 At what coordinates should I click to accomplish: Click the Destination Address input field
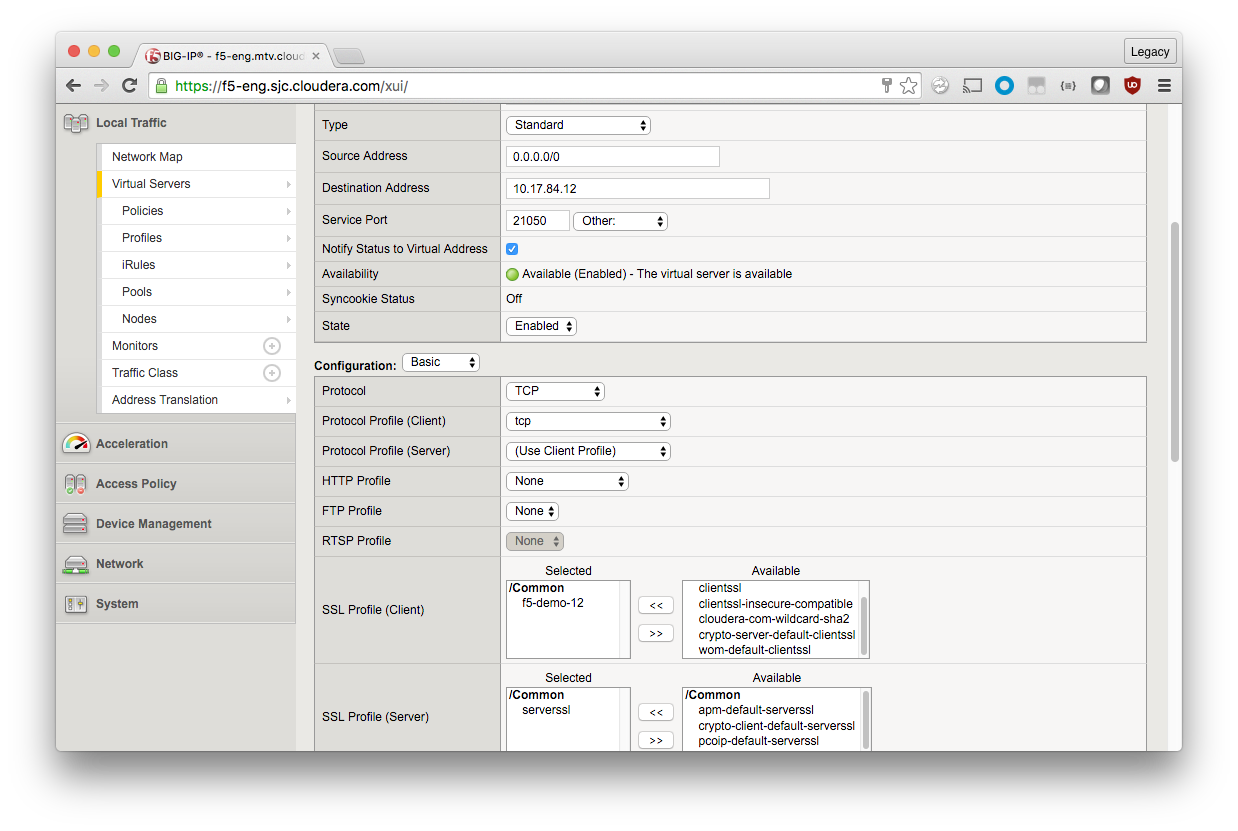pos(637,188)
